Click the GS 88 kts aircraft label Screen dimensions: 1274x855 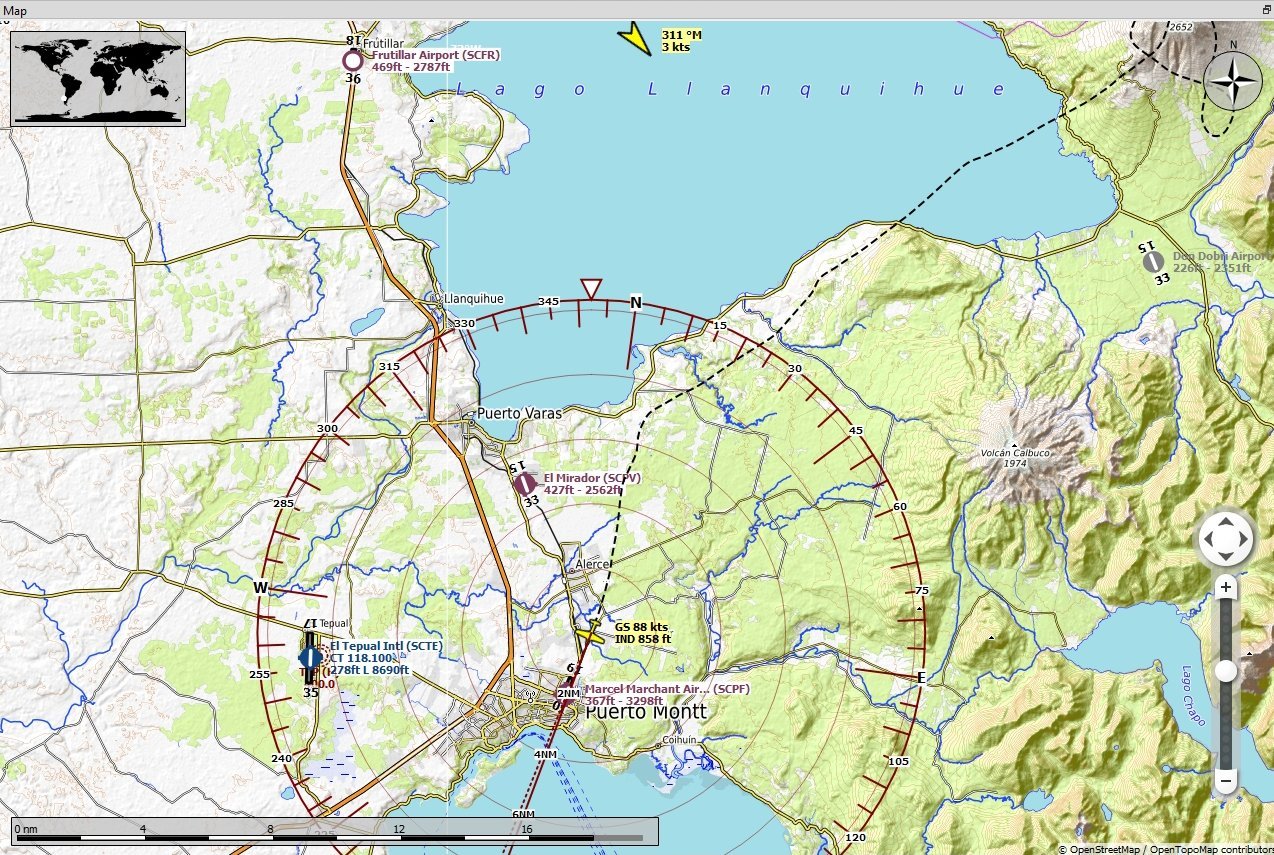click(641, 627)
